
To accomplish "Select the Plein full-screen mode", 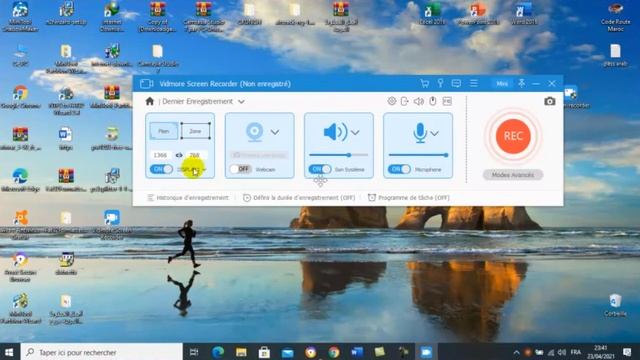I will (164, 131).
